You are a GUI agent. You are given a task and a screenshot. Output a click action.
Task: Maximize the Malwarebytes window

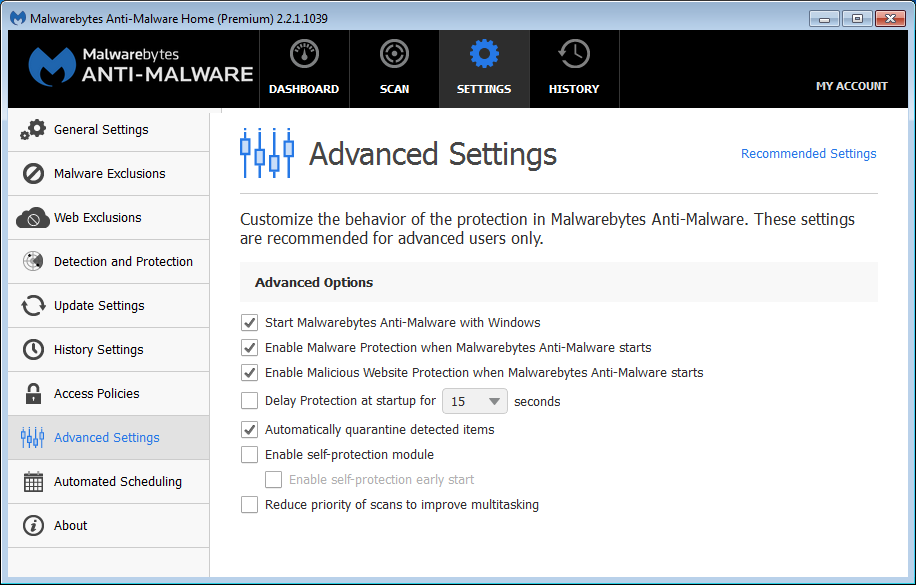click(x=857, y=19)
